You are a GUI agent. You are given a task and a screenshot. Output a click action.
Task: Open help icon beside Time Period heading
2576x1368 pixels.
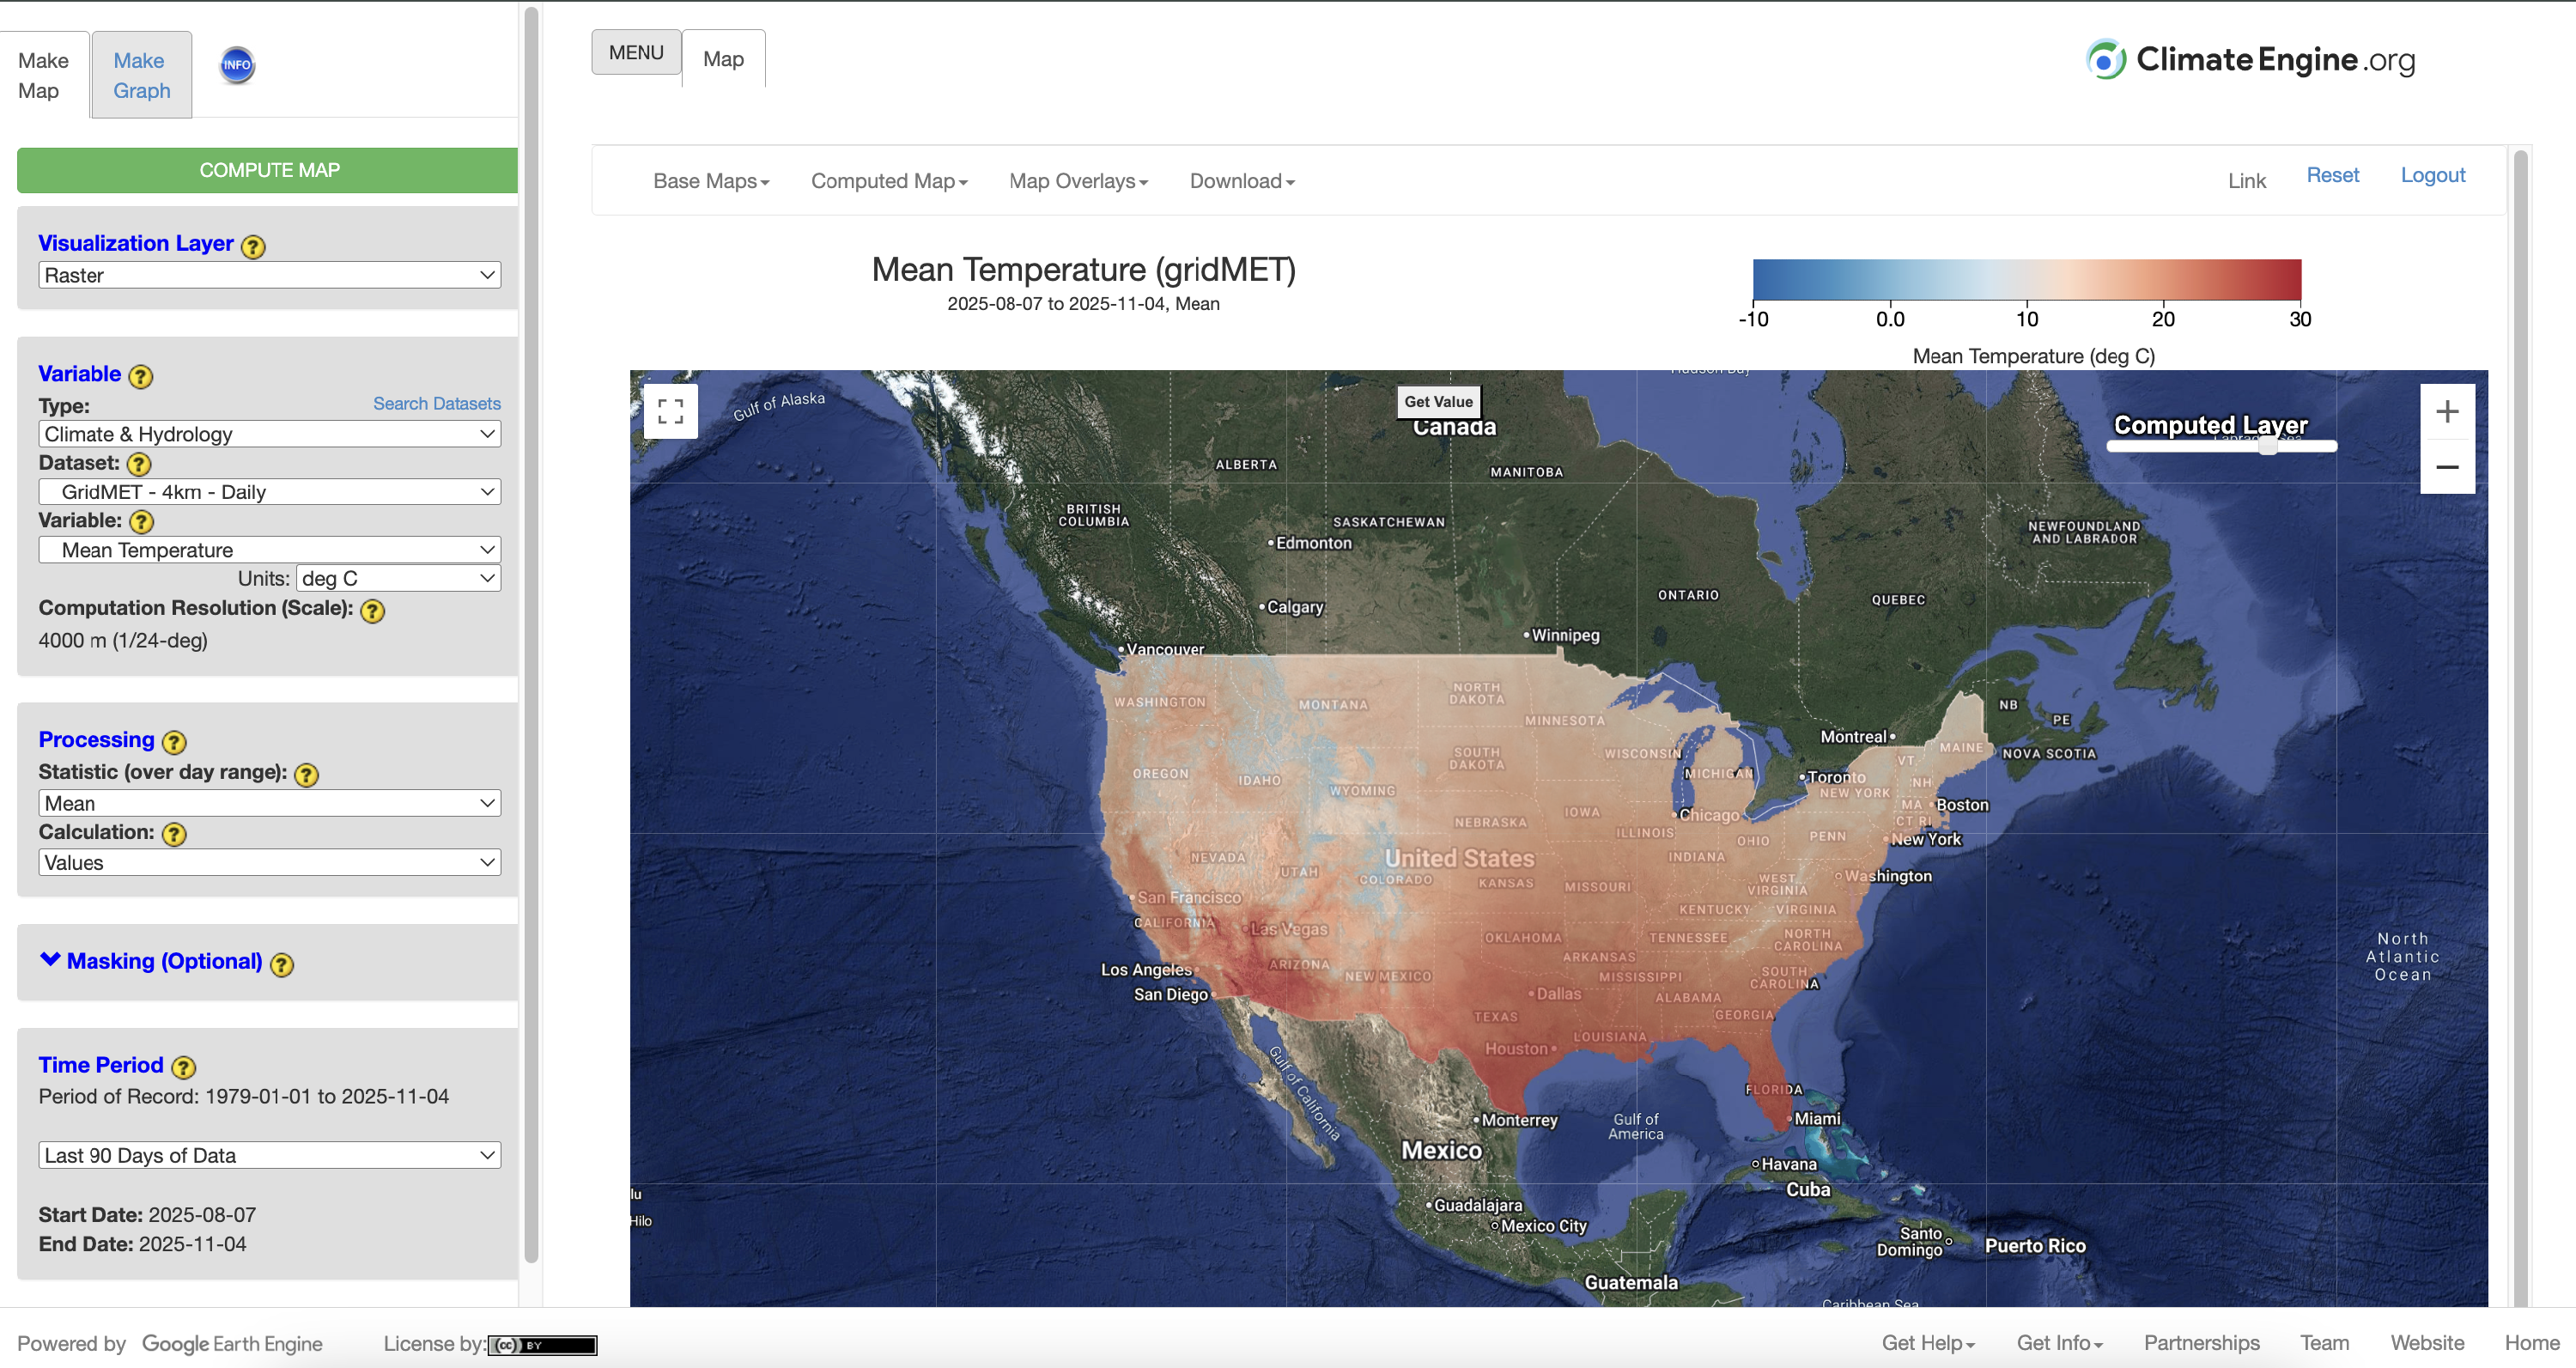click(x=183, y=1067)
